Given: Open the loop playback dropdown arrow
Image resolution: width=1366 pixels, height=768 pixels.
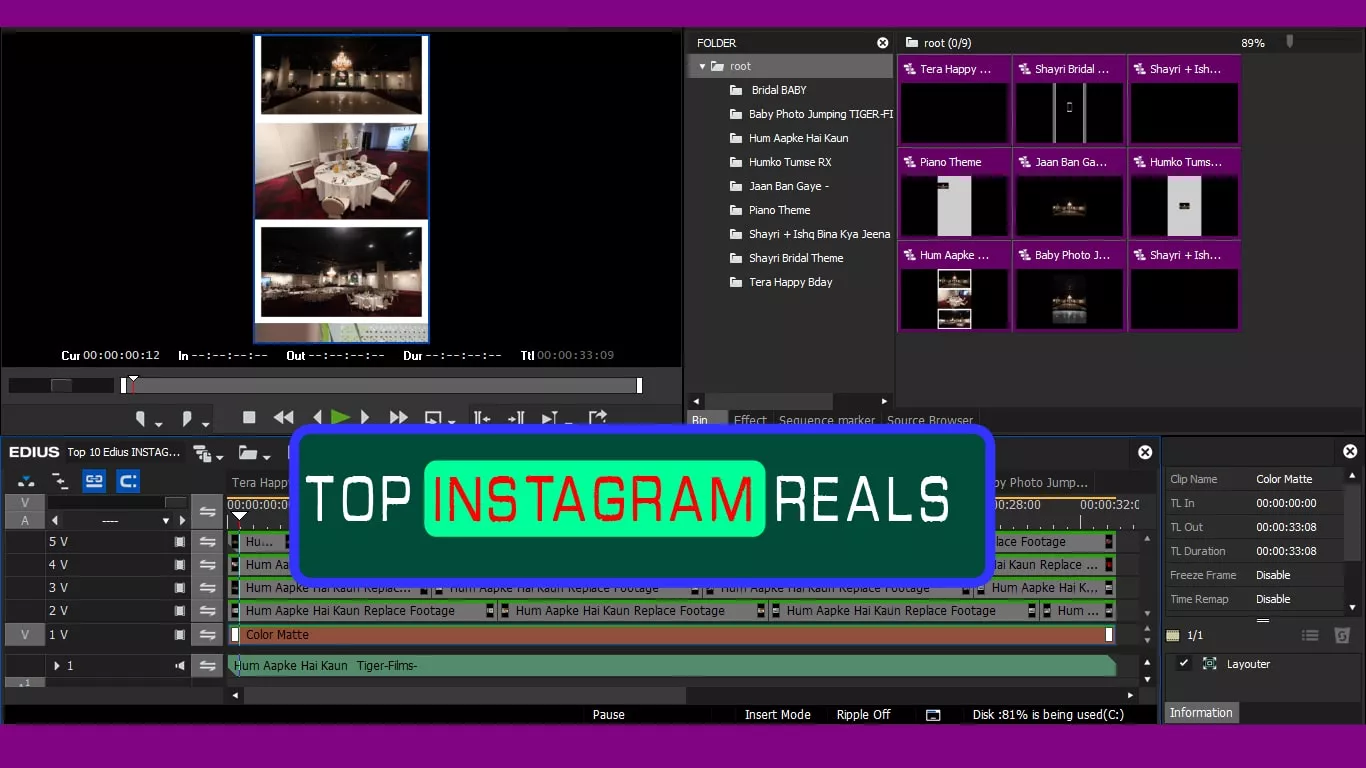Looking at the screenshot, I should pos(452,422).
